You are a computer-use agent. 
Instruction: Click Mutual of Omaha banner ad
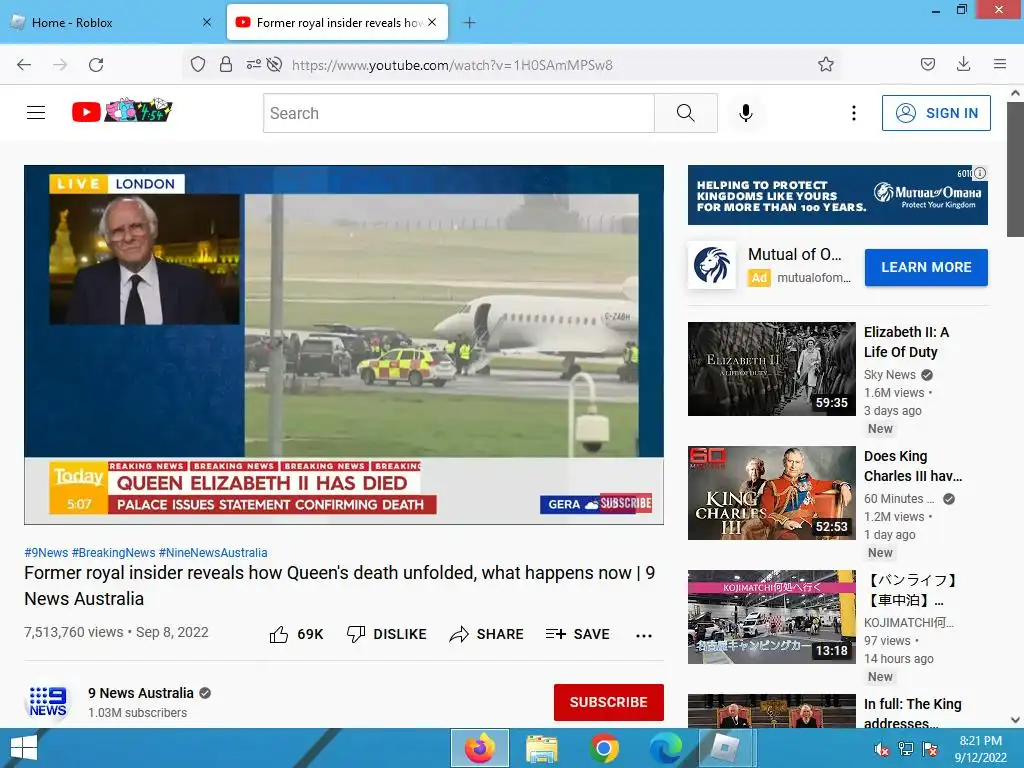(x=838, y=195)
